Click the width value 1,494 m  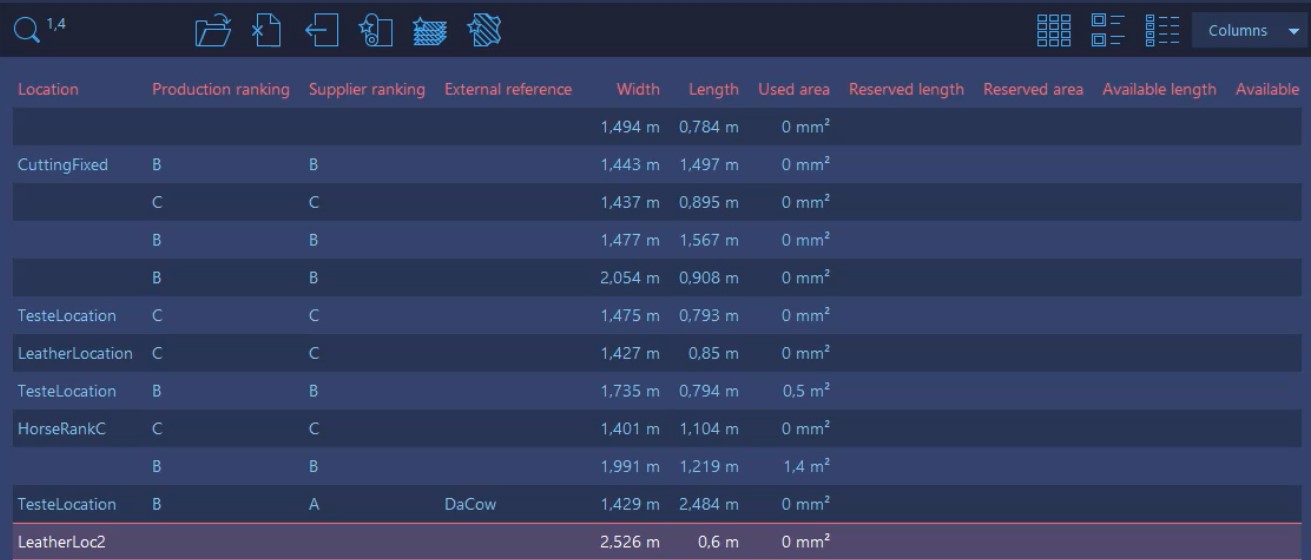(630, 127)
